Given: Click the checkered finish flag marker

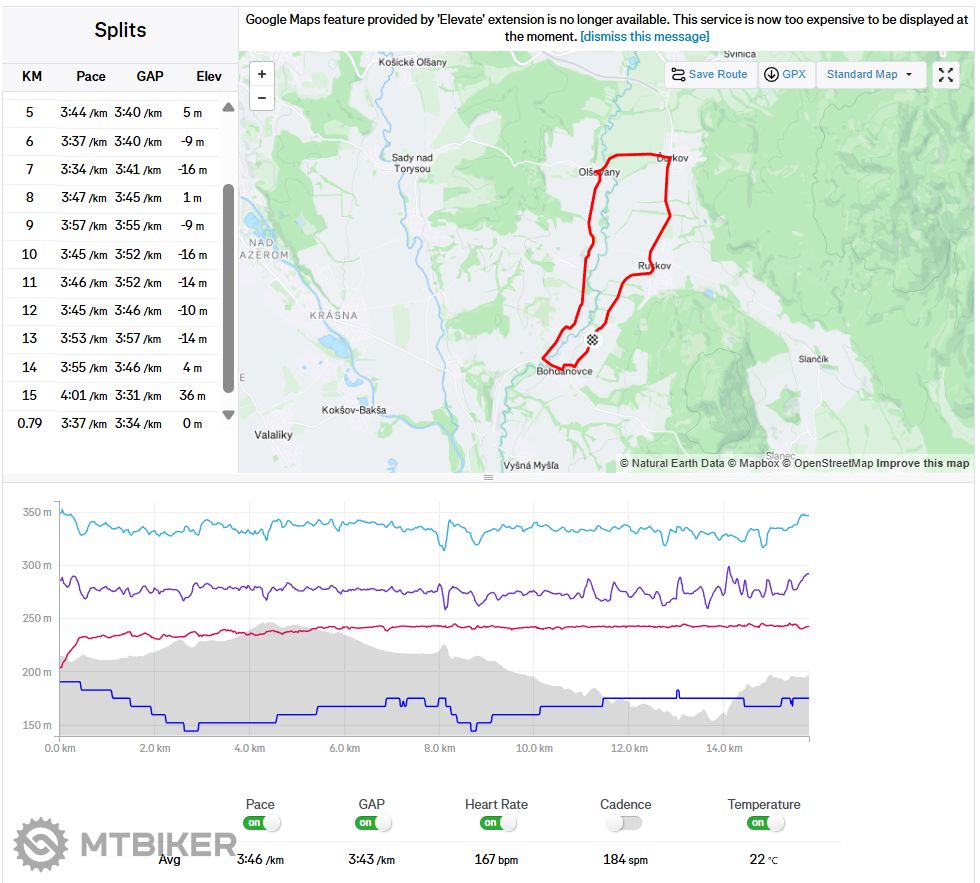Looking at the screenshot, I should [593, 340].
